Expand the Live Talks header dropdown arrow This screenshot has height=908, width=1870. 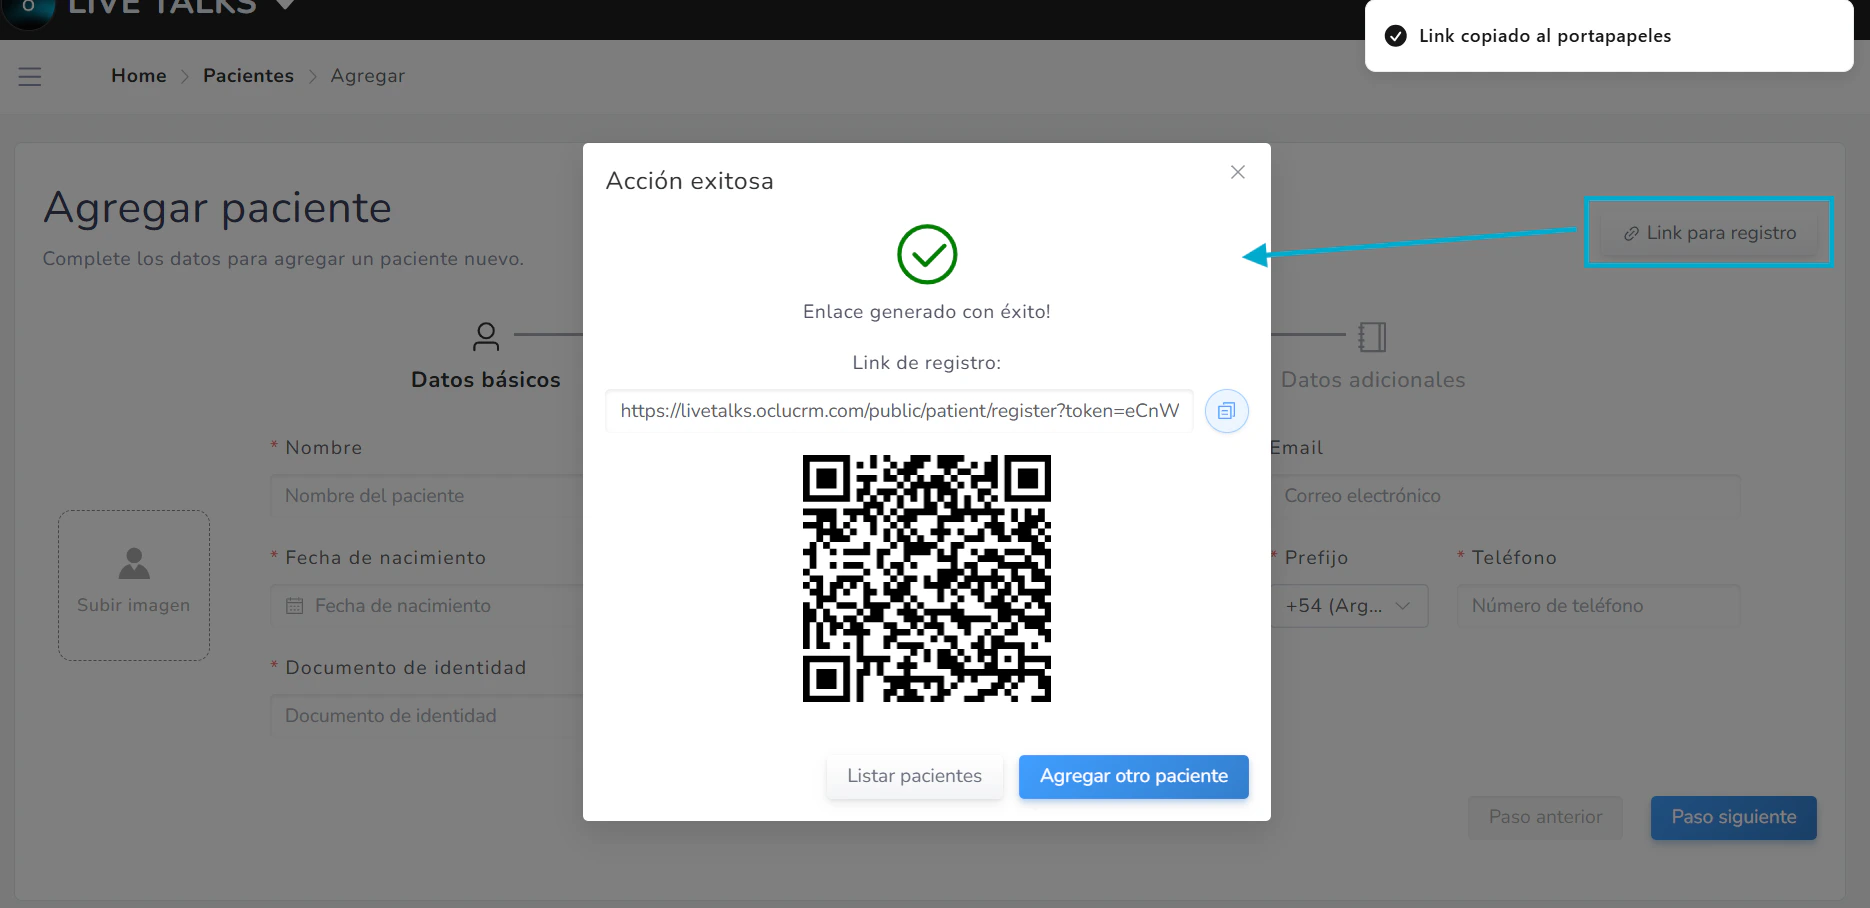285,5
